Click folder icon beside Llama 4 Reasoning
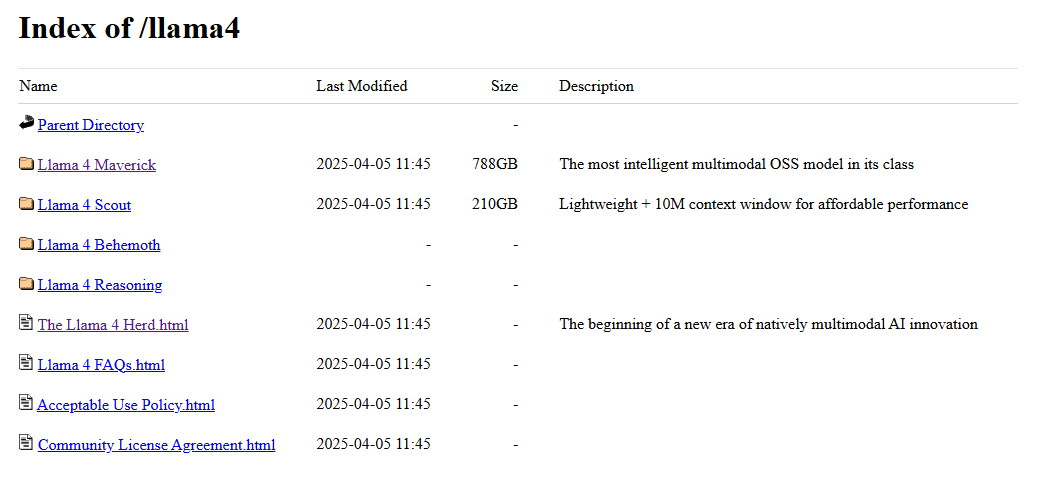 pos(26,284)
